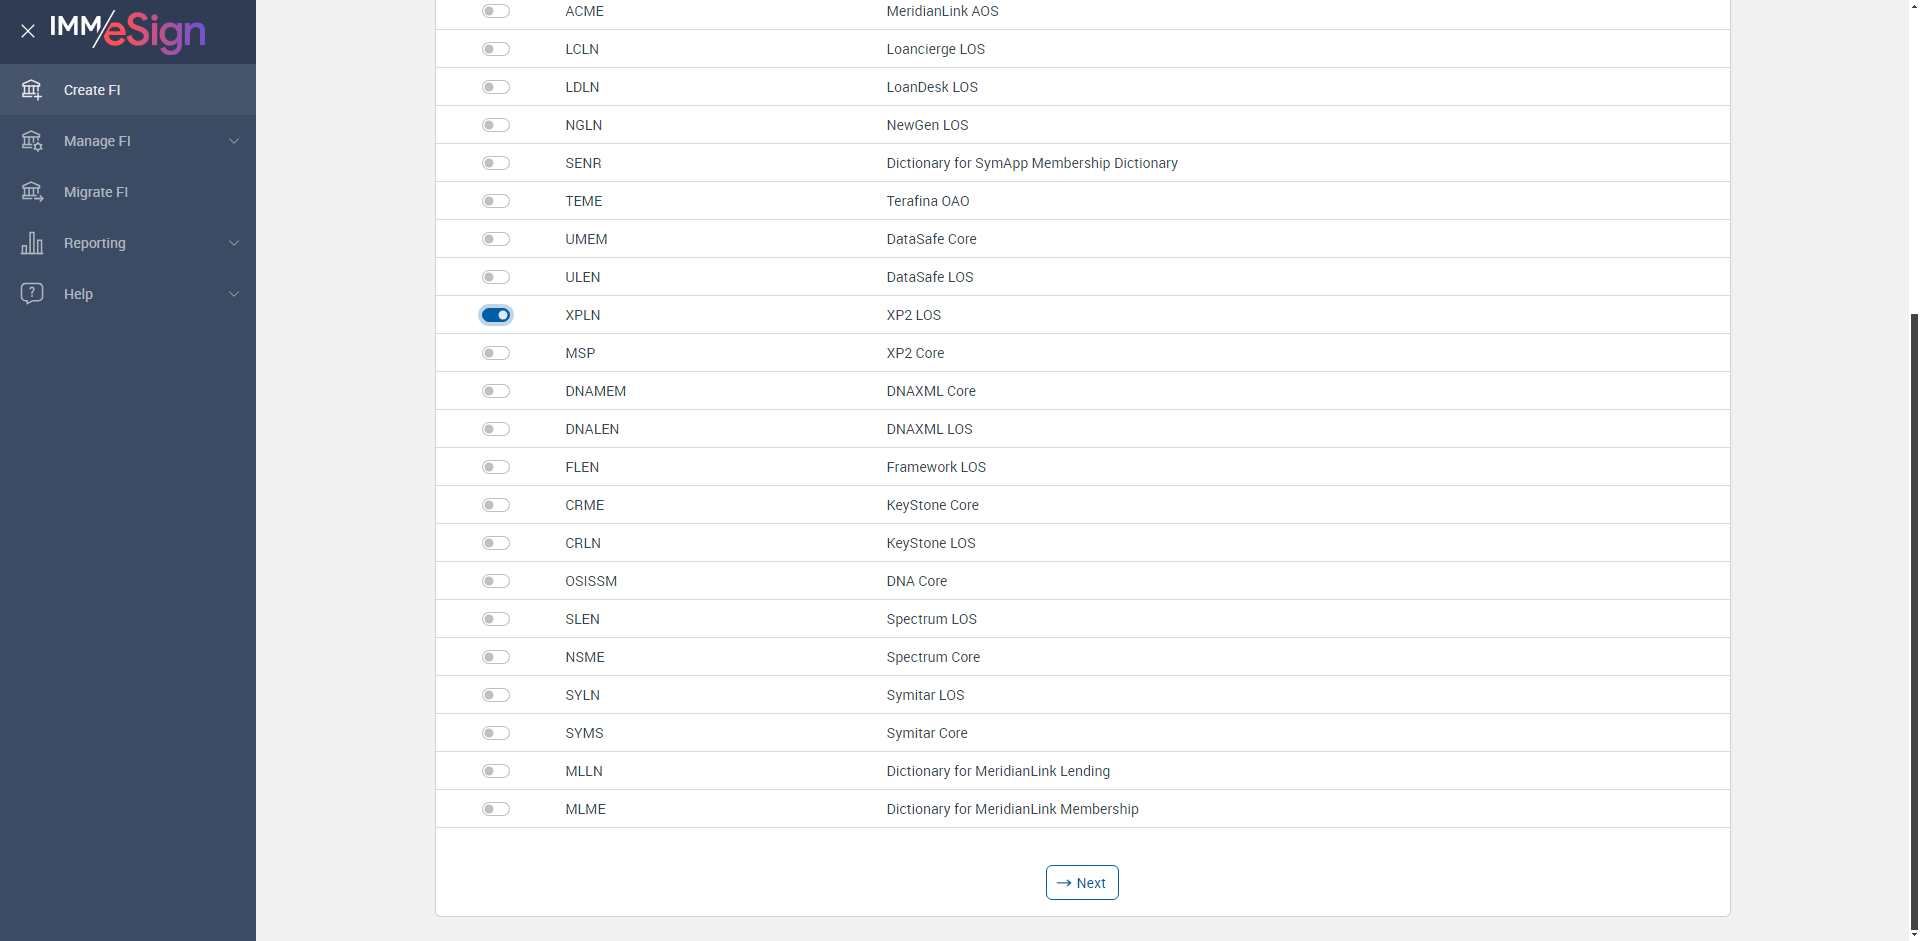This screenshot has height=941, width=1920.
Task: Click the 'Terafina OAO' description
Action: pos(928,201)
